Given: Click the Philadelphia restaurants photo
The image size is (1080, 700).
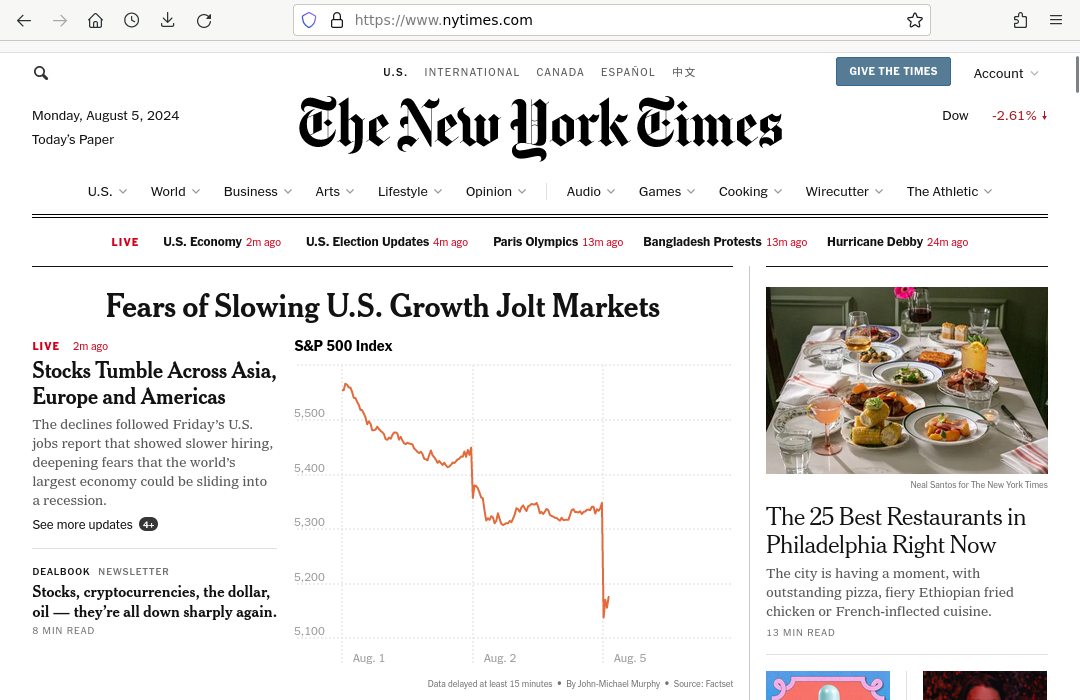Looking at the screenshot, I should tap(906, 380).
